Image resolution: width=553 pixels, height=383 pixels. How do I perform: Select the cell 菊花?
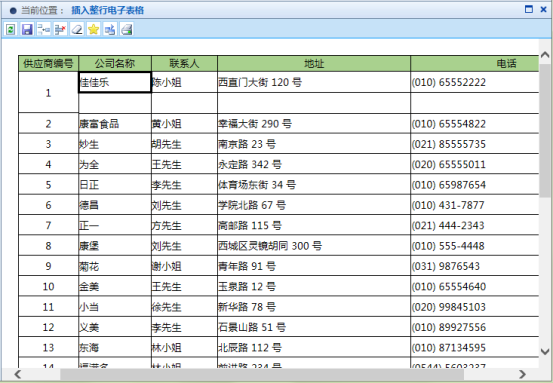coord(115,266)
